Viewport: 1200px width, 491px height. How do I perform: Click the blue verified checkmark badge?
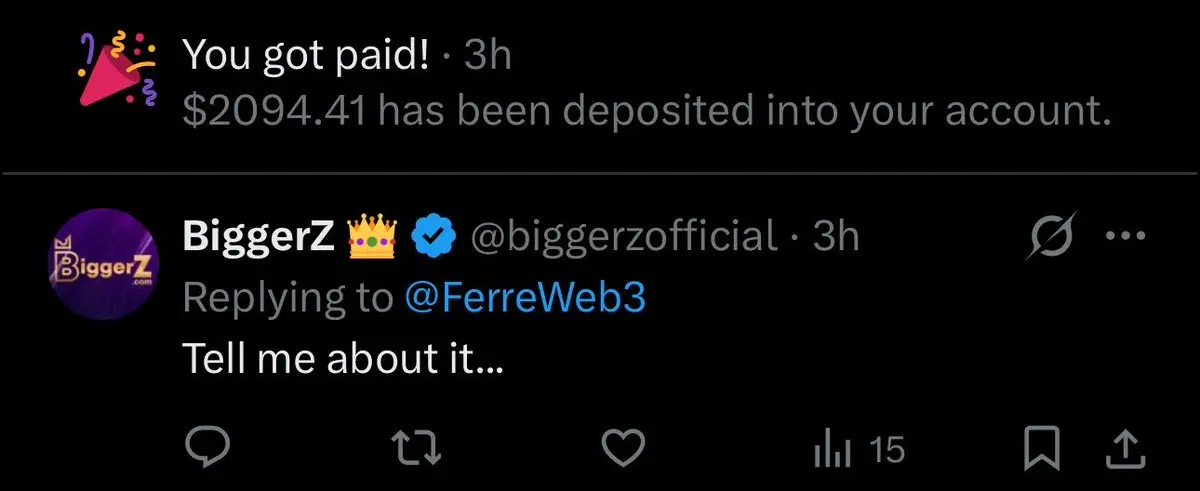tap(431, 237)
